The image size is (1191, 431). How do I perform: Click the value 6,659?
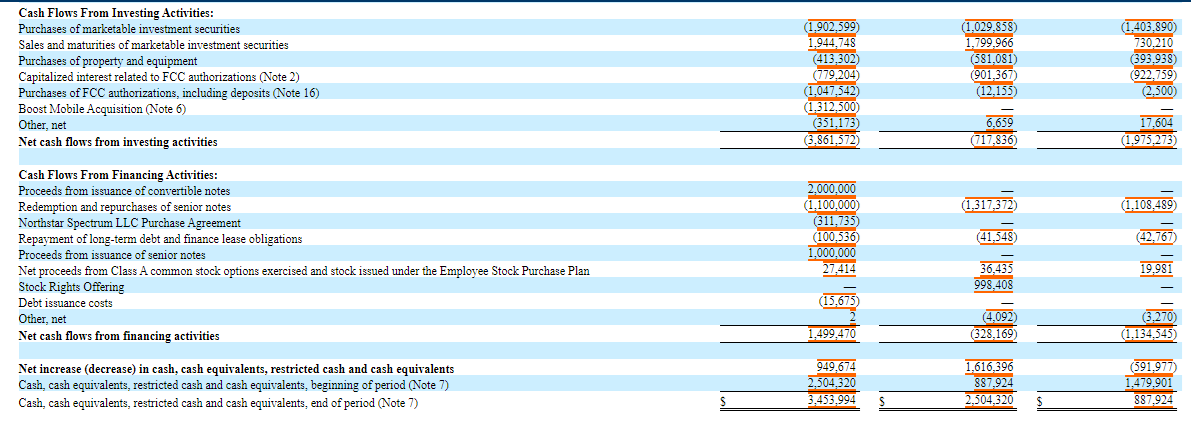pyautogui.click(x=998, y=125)
